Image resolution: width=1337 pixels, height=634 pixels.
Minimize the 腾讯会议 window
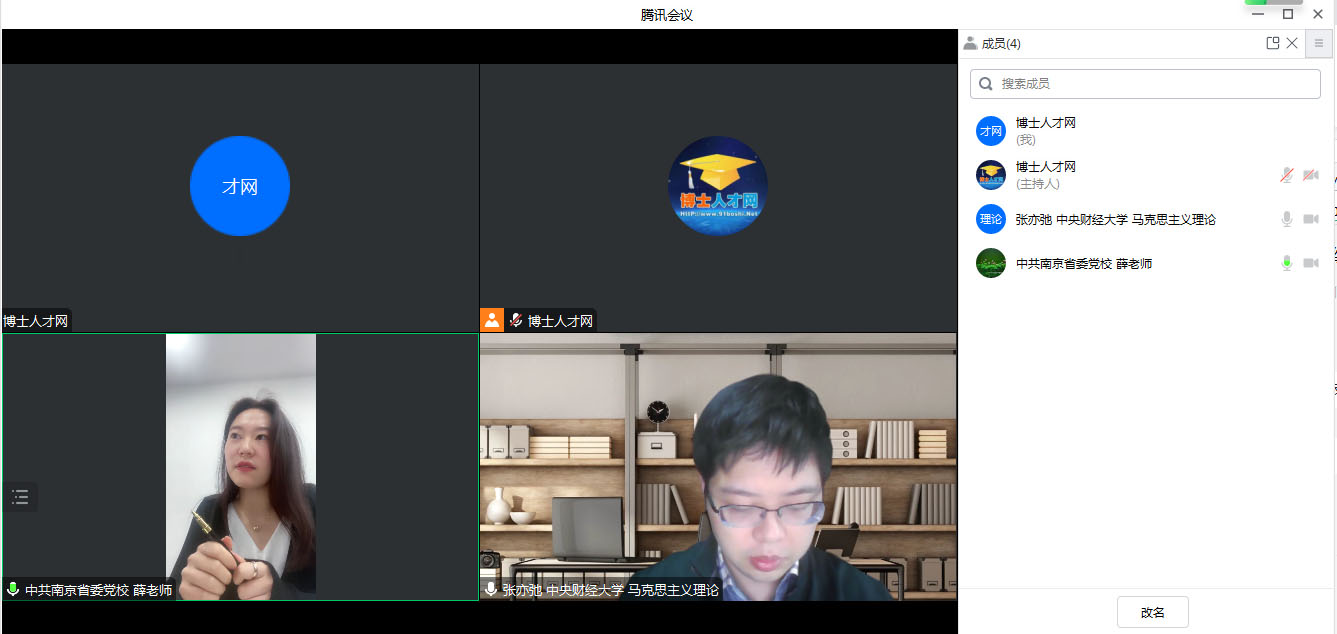click(1258, 14)
